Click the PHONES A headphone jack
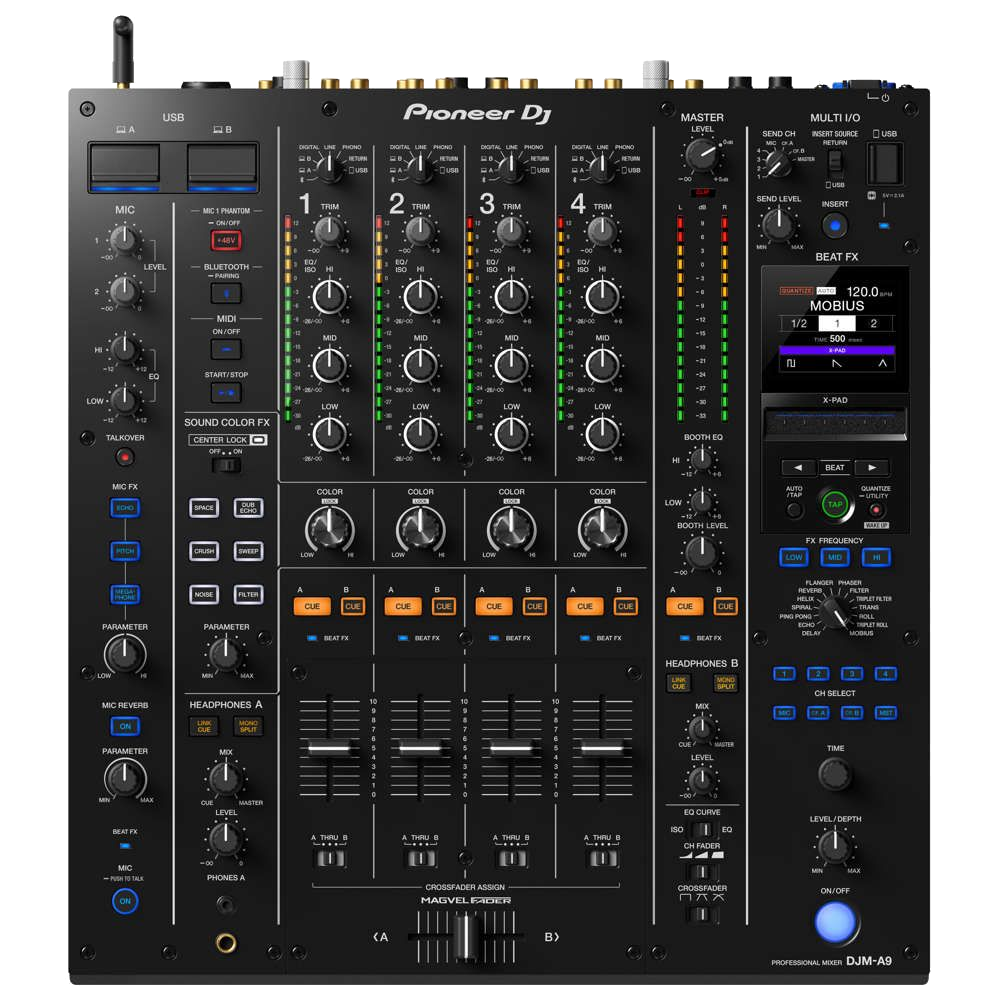 225,904
